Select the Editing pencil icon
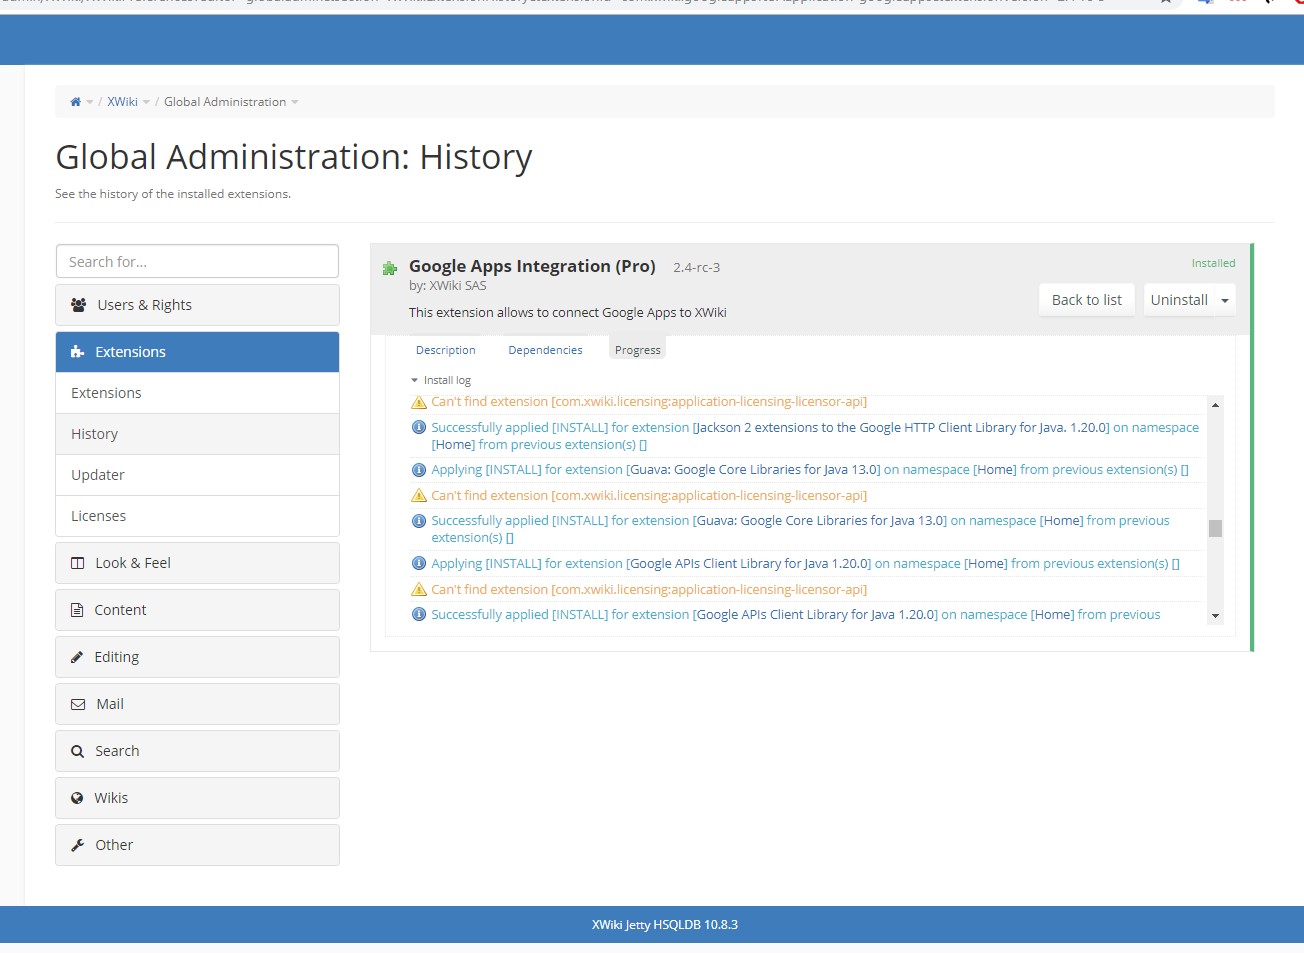Screen dimensions: 1304x953 tap(77, 656)
